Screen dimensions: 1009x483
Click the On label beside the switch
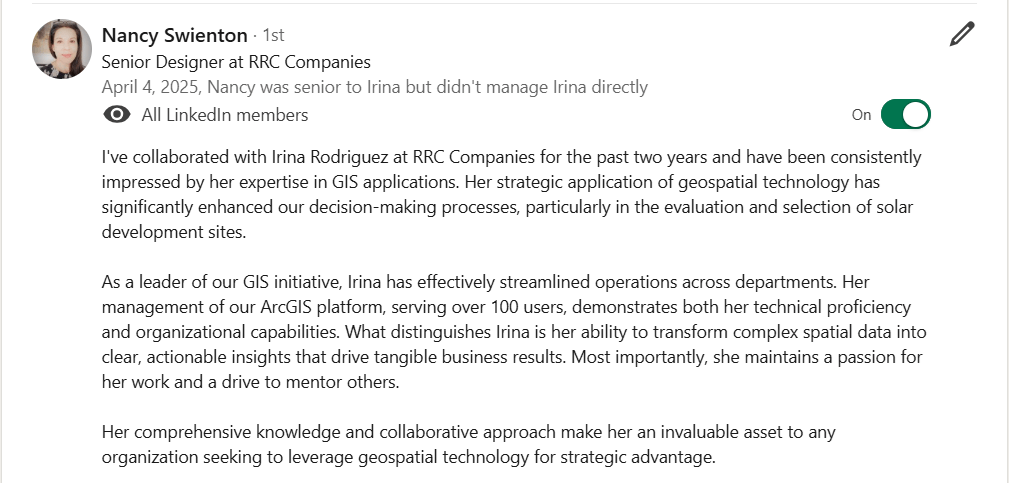861,115
